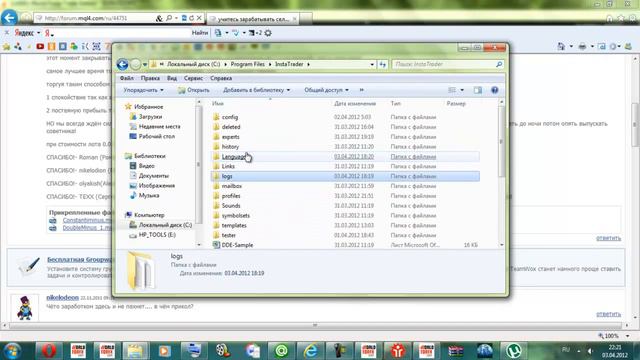Open uTorrent from the taskbar
The image size is (640, 360).
[514, 351]
